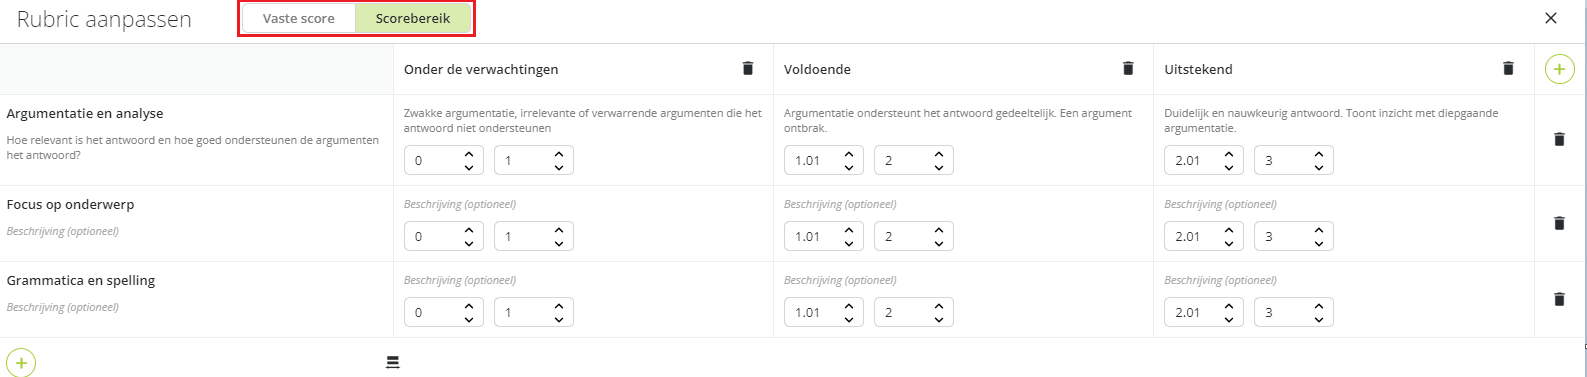
Task: Select the 'Scorebereik' toggle option
Action: [413, 18]
